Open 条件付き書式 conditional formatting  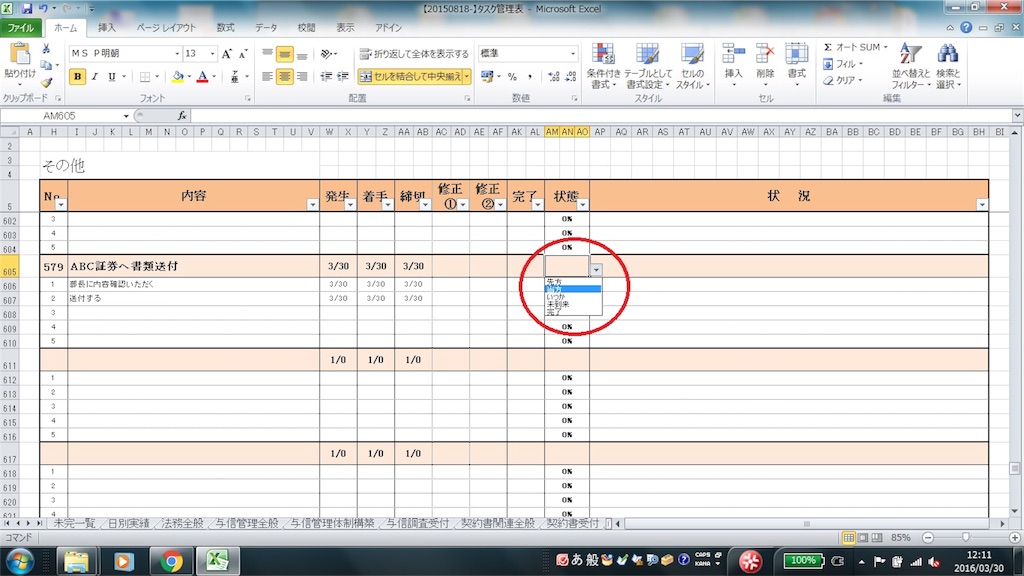603,66
